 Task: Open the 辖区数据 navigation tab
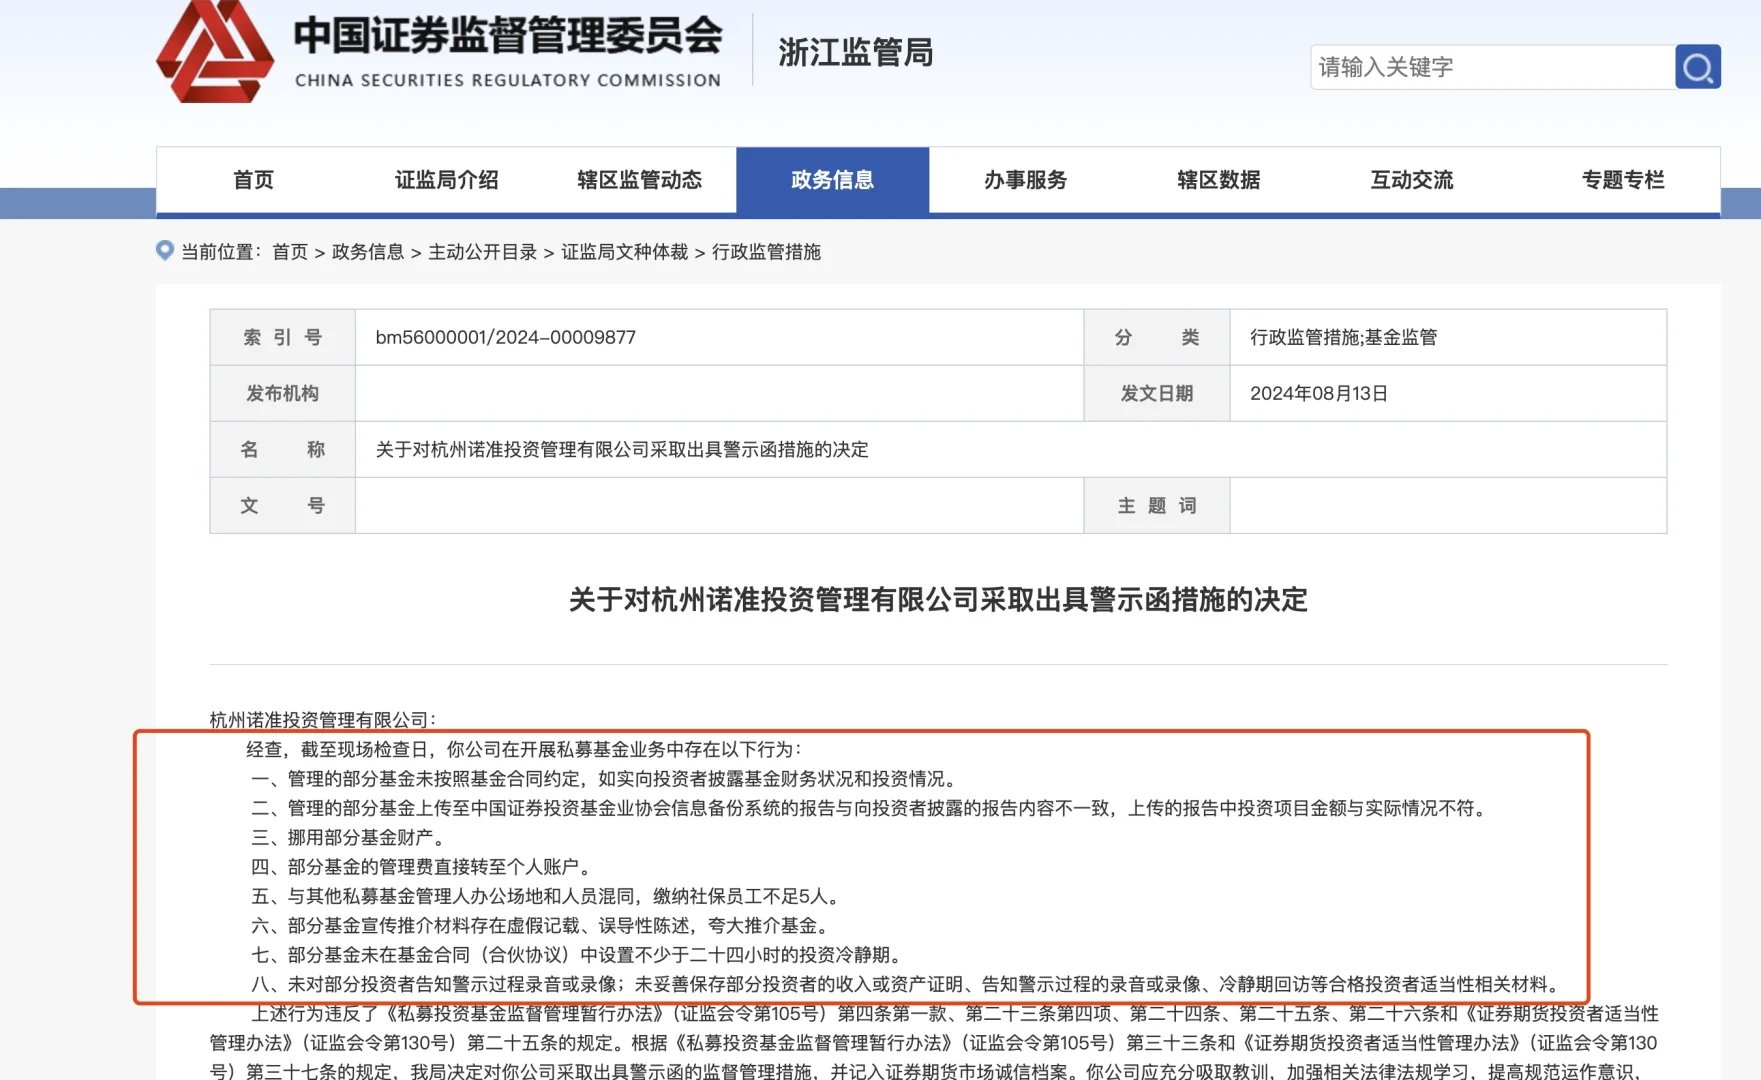click(x=1219, y=180)
